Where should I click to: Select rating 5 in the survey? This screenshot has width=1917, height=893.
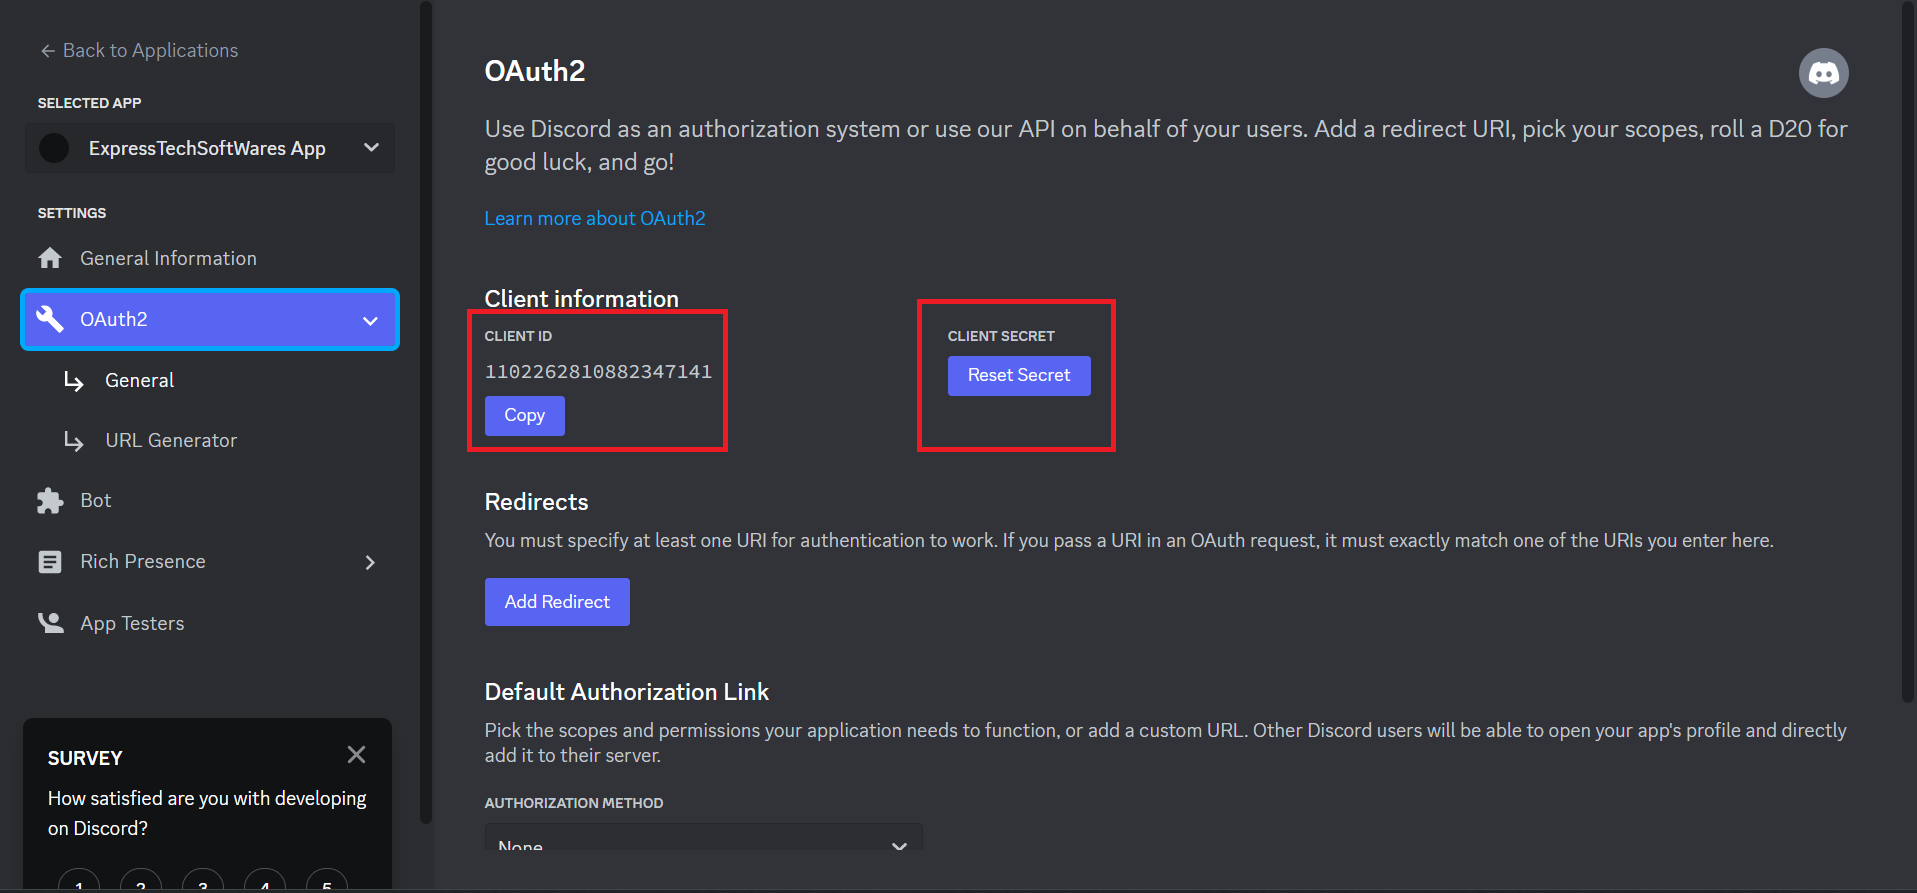[x=326, y=884]
